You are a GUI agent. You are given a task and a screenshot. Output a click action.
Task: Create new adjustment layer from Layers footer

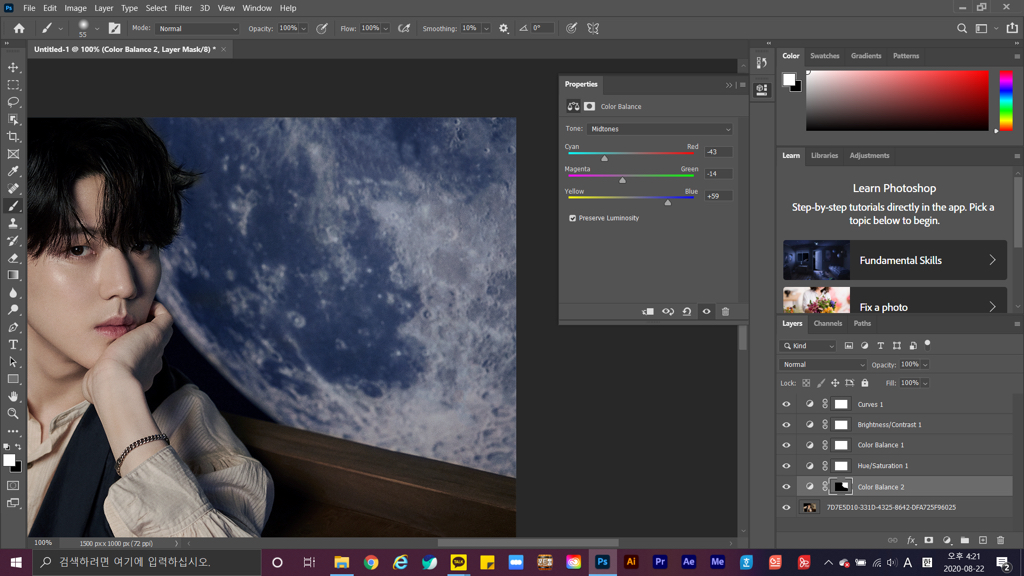coord(947,540)
